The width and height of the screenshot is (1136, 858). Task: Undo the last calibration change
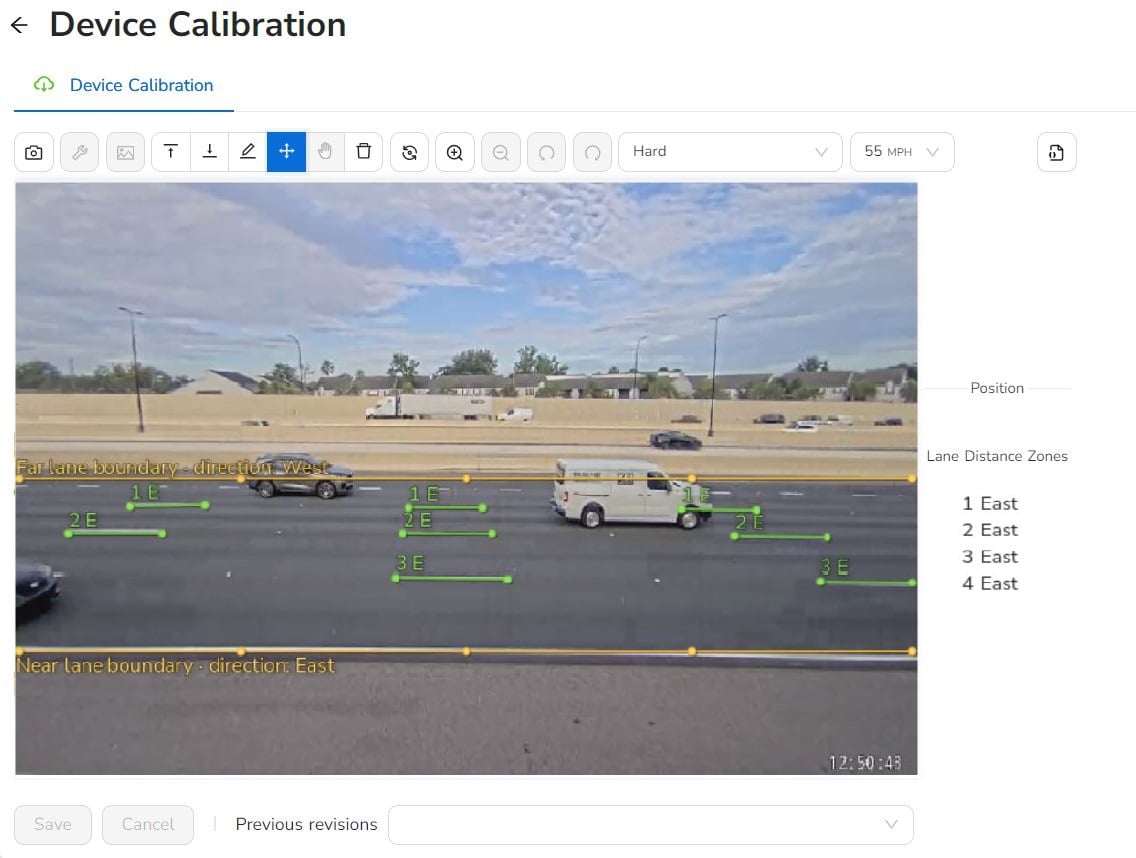pos(545,152)
